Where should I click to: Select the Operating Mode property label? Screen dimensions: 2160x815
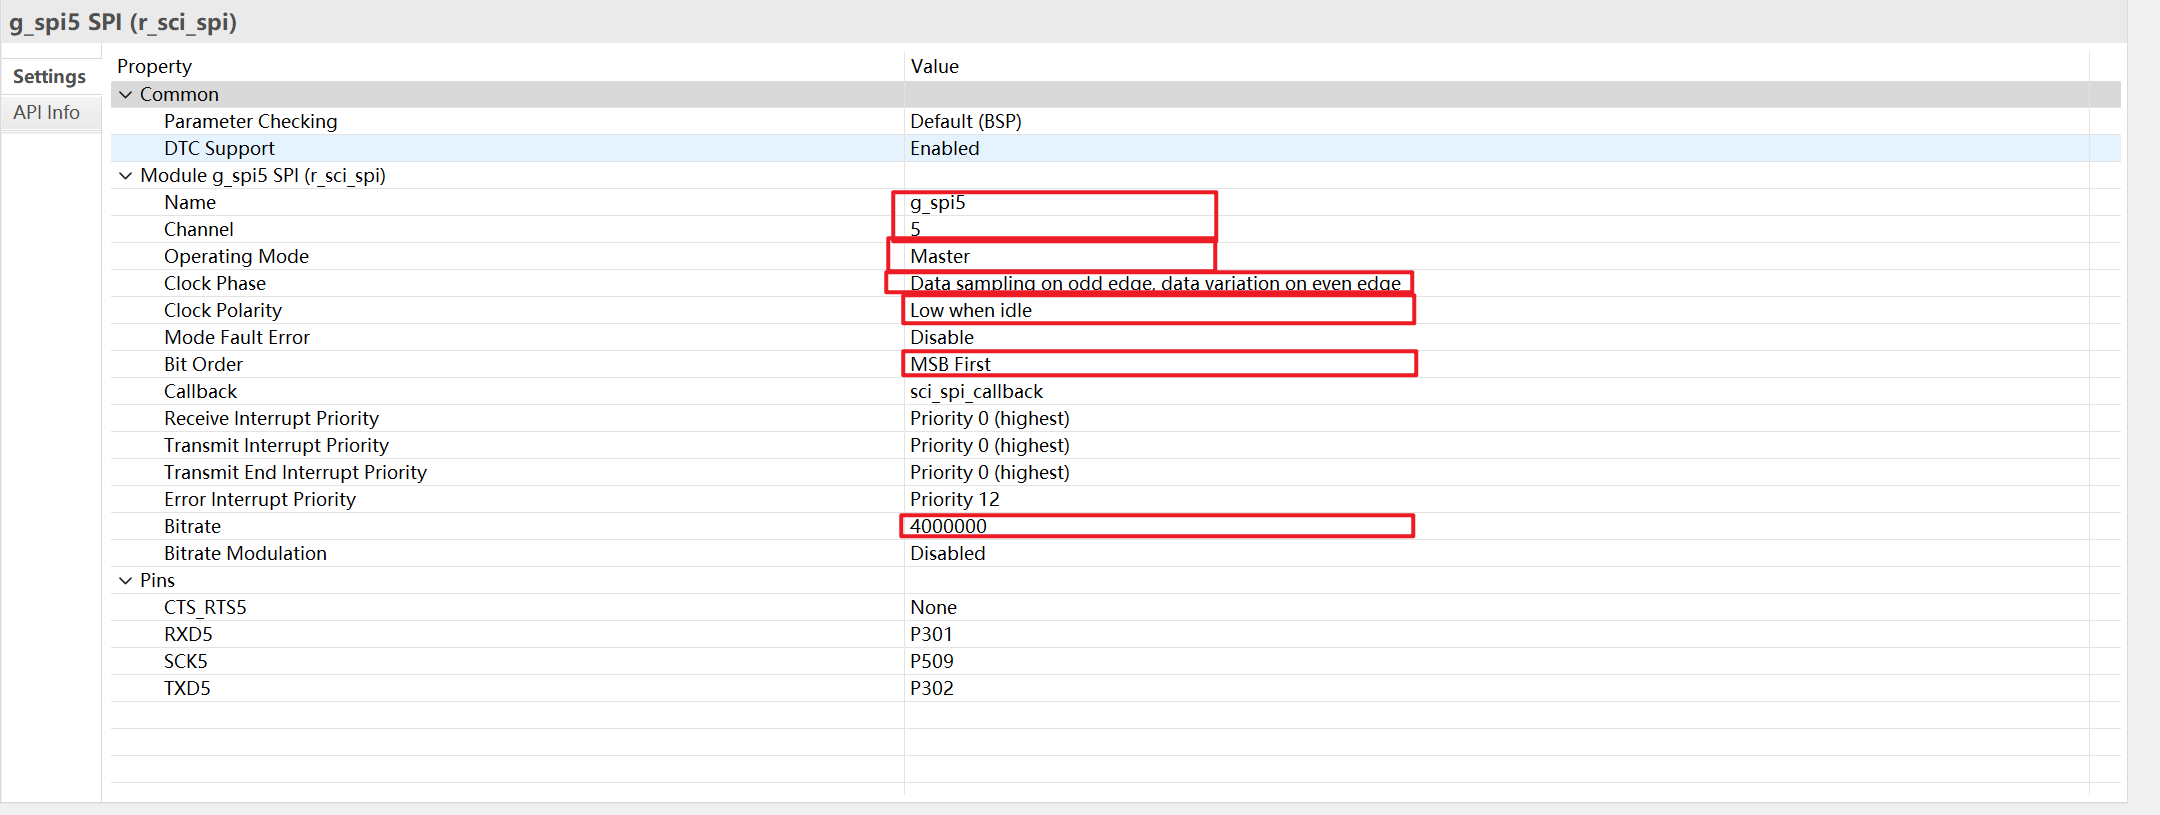(x=237, y=257)
